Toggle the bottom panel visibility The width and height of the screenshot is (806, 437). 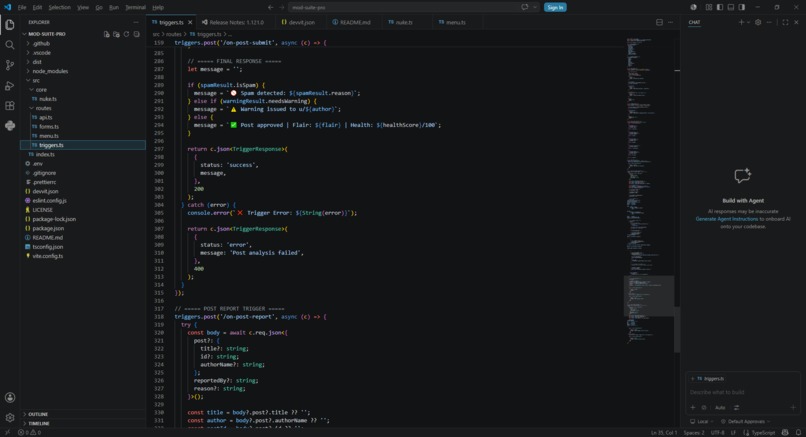[x=730, y=7]
